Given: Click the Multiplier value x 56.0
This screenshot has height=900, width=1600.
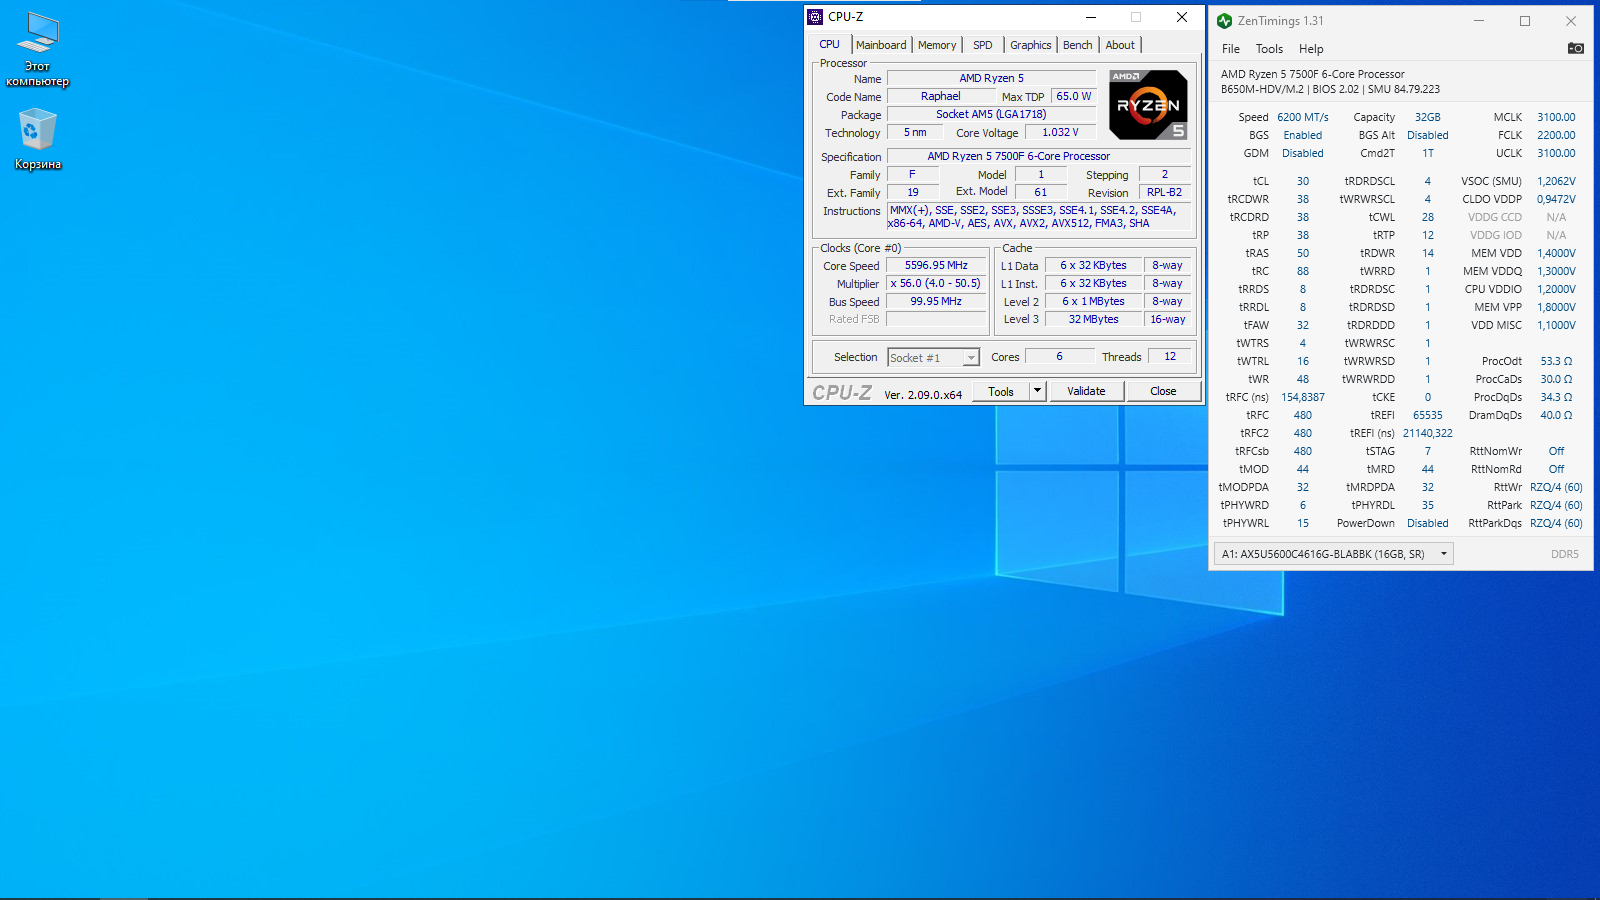Looking at the screenshot, I should (936, 284).
